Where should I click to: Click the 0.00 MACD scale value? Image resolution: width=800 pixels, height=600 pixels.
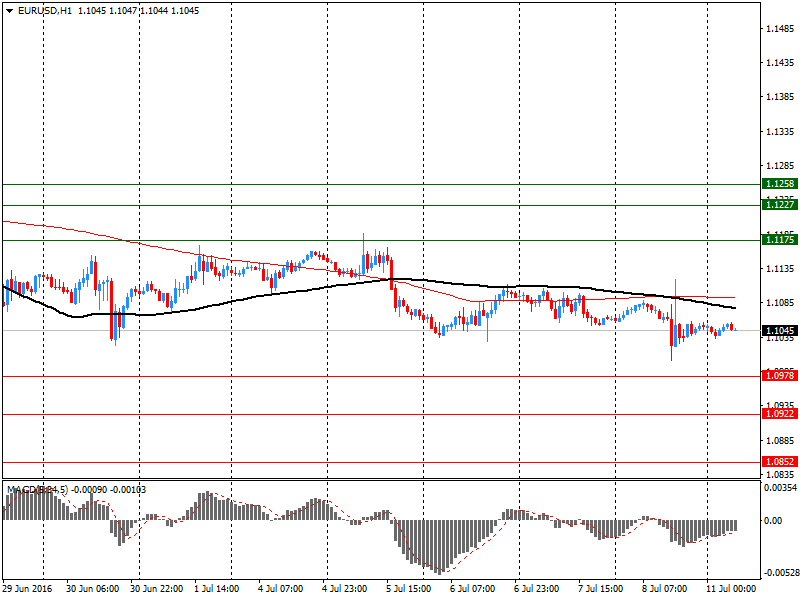[x=772, y=521]
